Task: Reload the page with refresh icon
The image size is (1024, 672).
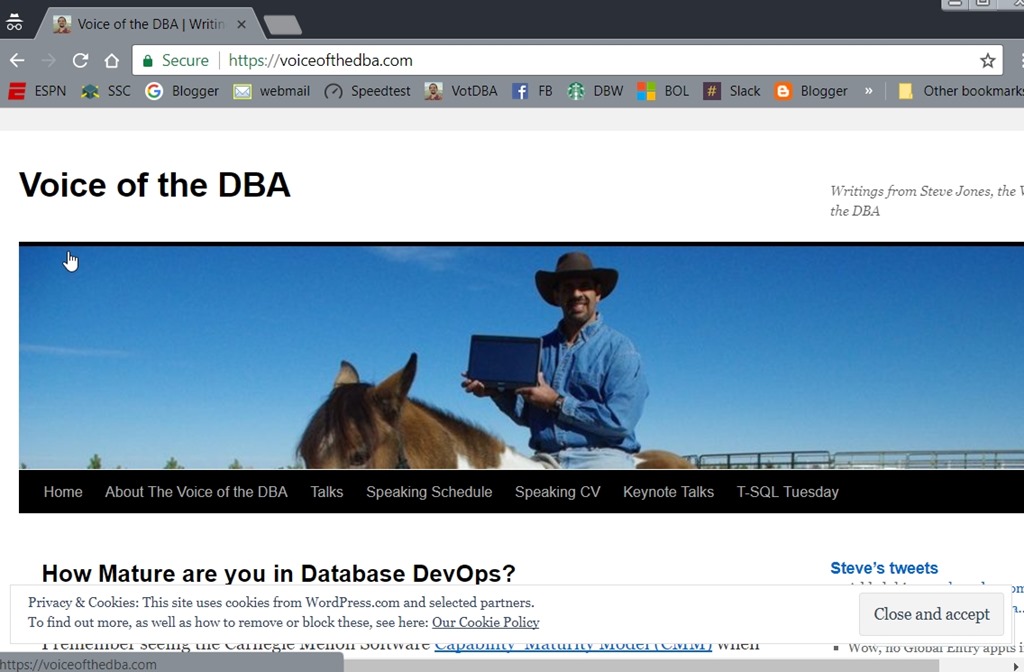Action: (x=81, y=60)
